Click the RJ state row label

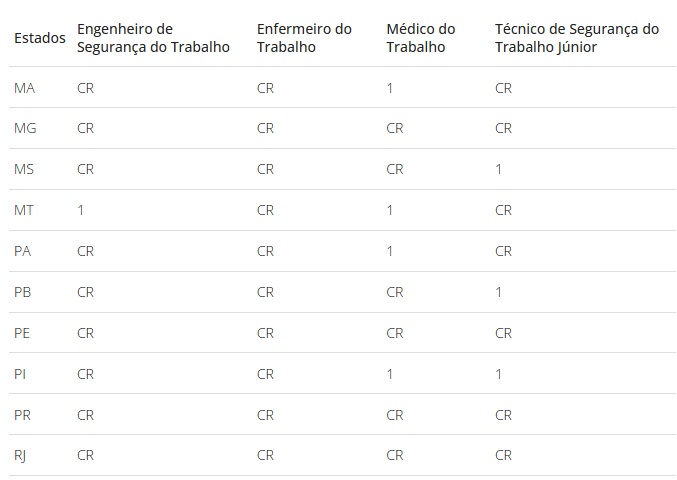pos(20,456)
